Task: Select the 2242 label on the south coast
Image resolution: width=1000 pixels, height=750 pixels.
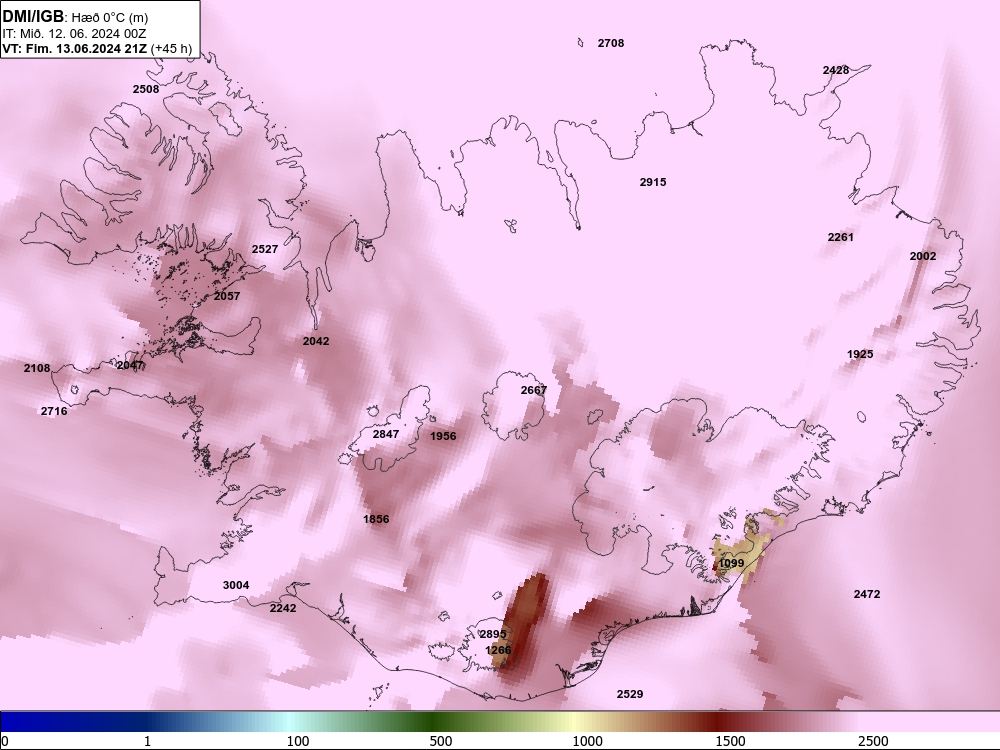Action: click(283, 608)
